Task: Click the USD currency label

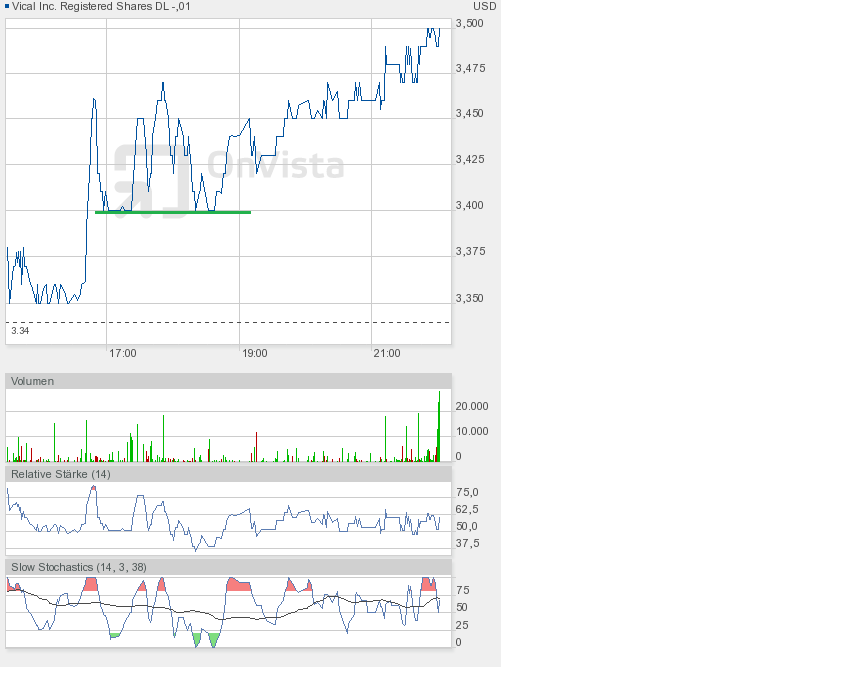Action: pyautogui.click(x=484, y=6)
